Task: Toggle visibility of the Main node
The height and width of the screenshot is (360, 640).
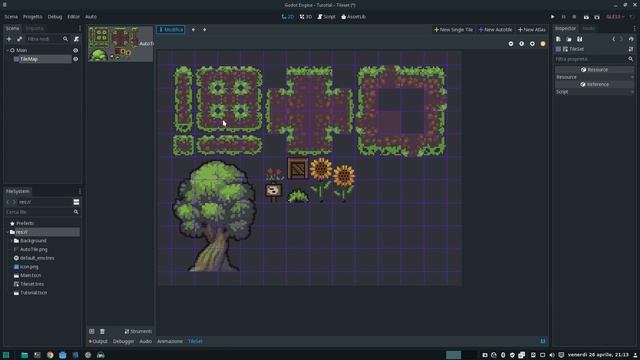Action: [76, 50]
